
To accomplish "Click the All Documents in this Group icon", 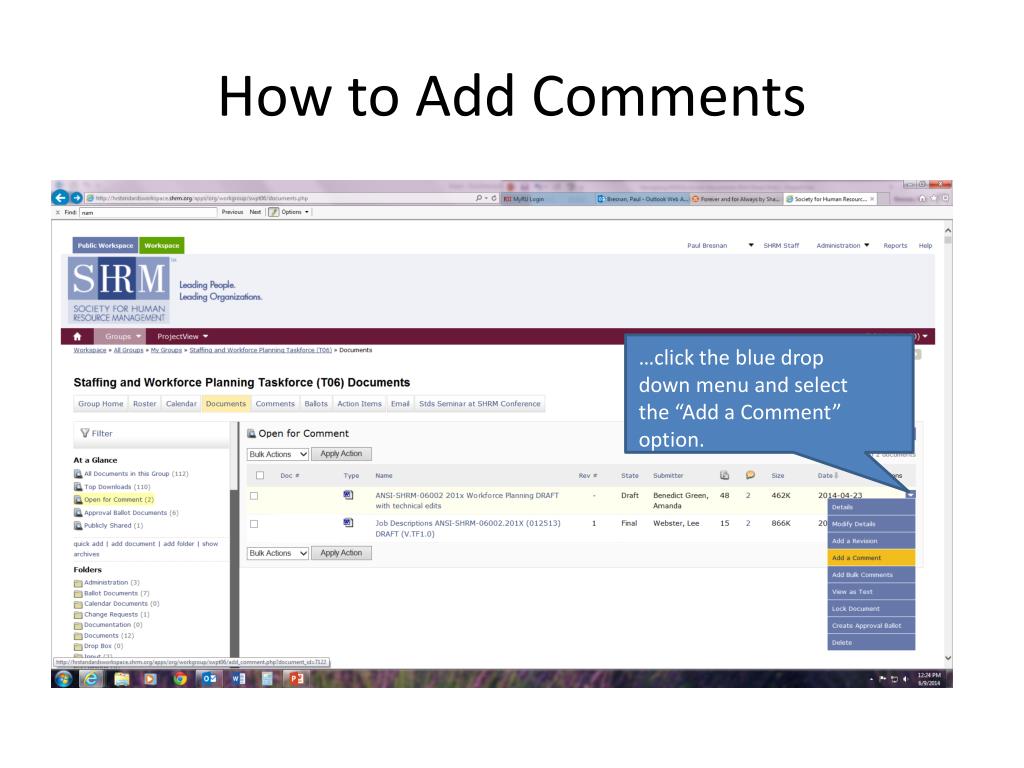I will [78, 473].
